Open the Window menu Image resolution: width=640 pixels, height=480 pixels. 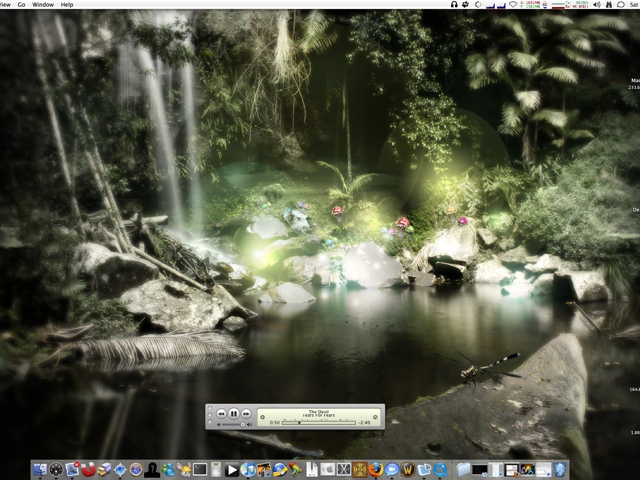tap(43, 4)
